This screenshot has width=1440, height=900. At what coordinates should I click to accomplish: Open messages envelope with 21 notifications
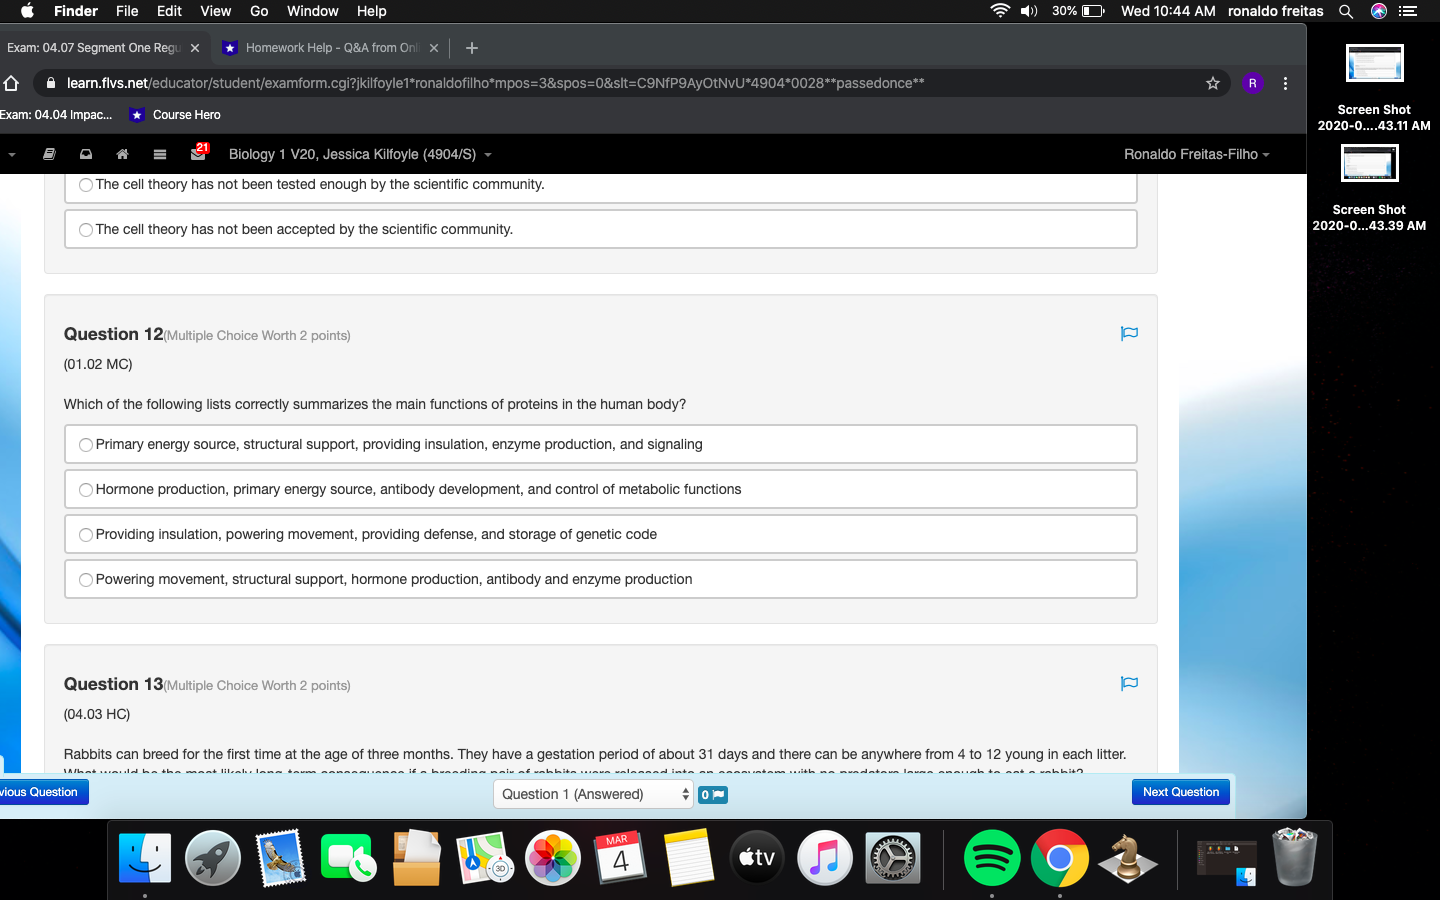pos(196,154)
